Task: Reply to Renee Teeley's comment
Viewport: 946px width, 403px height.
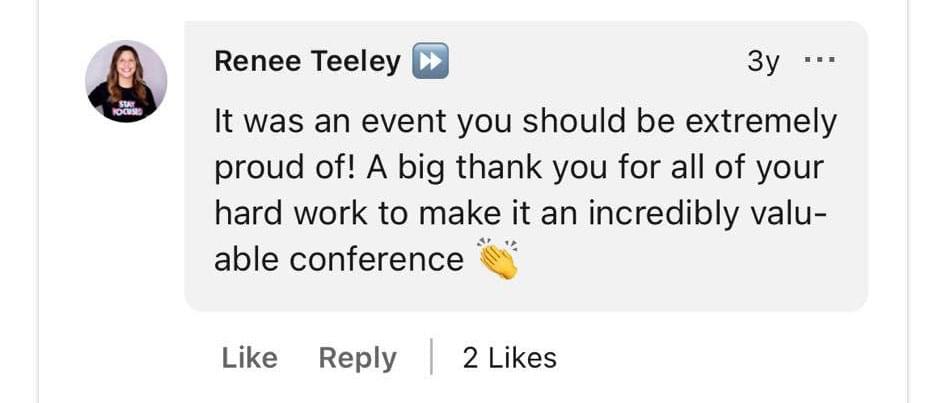Action: point(357,358)
